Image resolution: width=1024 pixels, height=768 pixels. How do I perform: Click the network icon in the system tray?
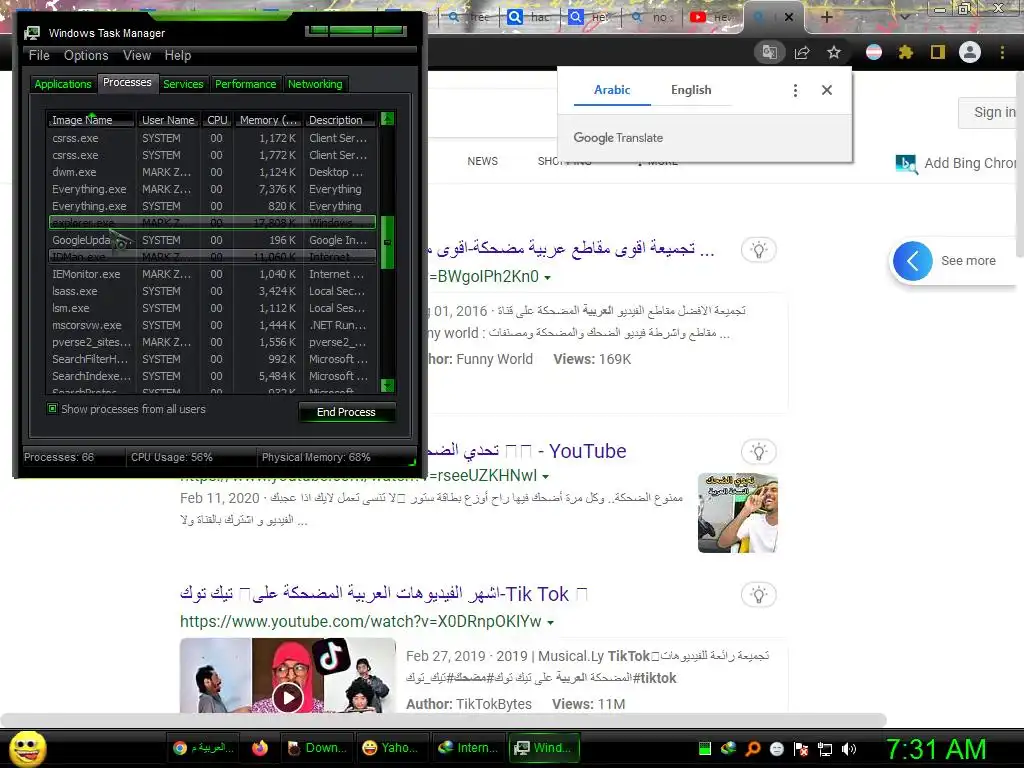[825, 749]
